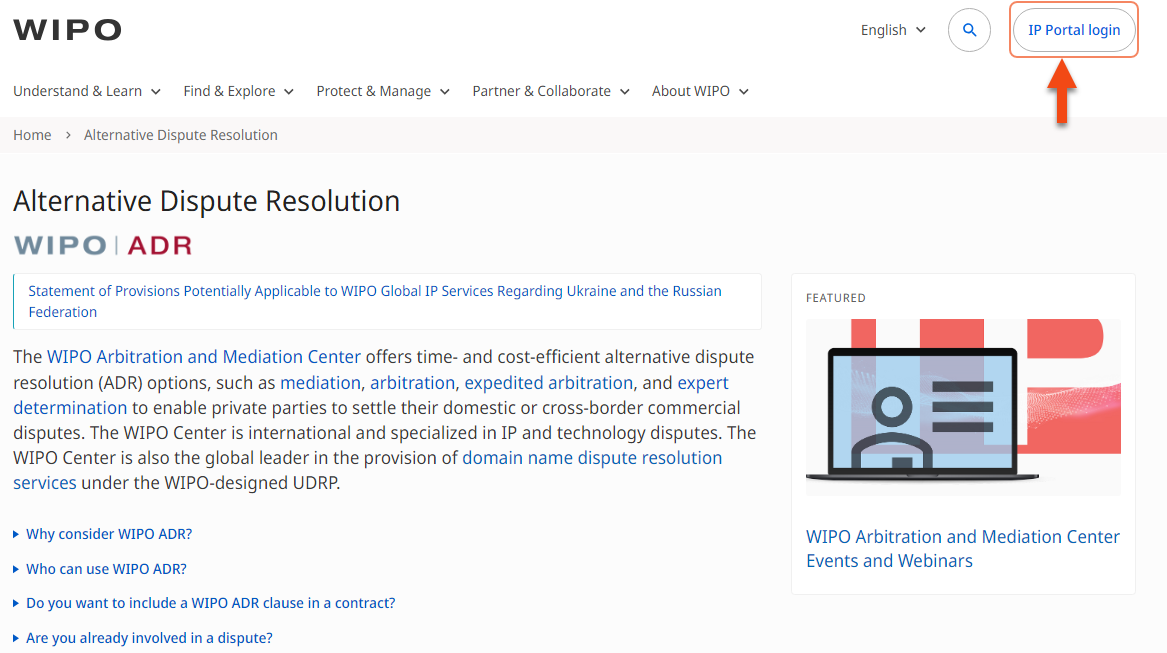Expand the About WIPO menu
The width and height of the screenshot is (1167, 653).
700,91
